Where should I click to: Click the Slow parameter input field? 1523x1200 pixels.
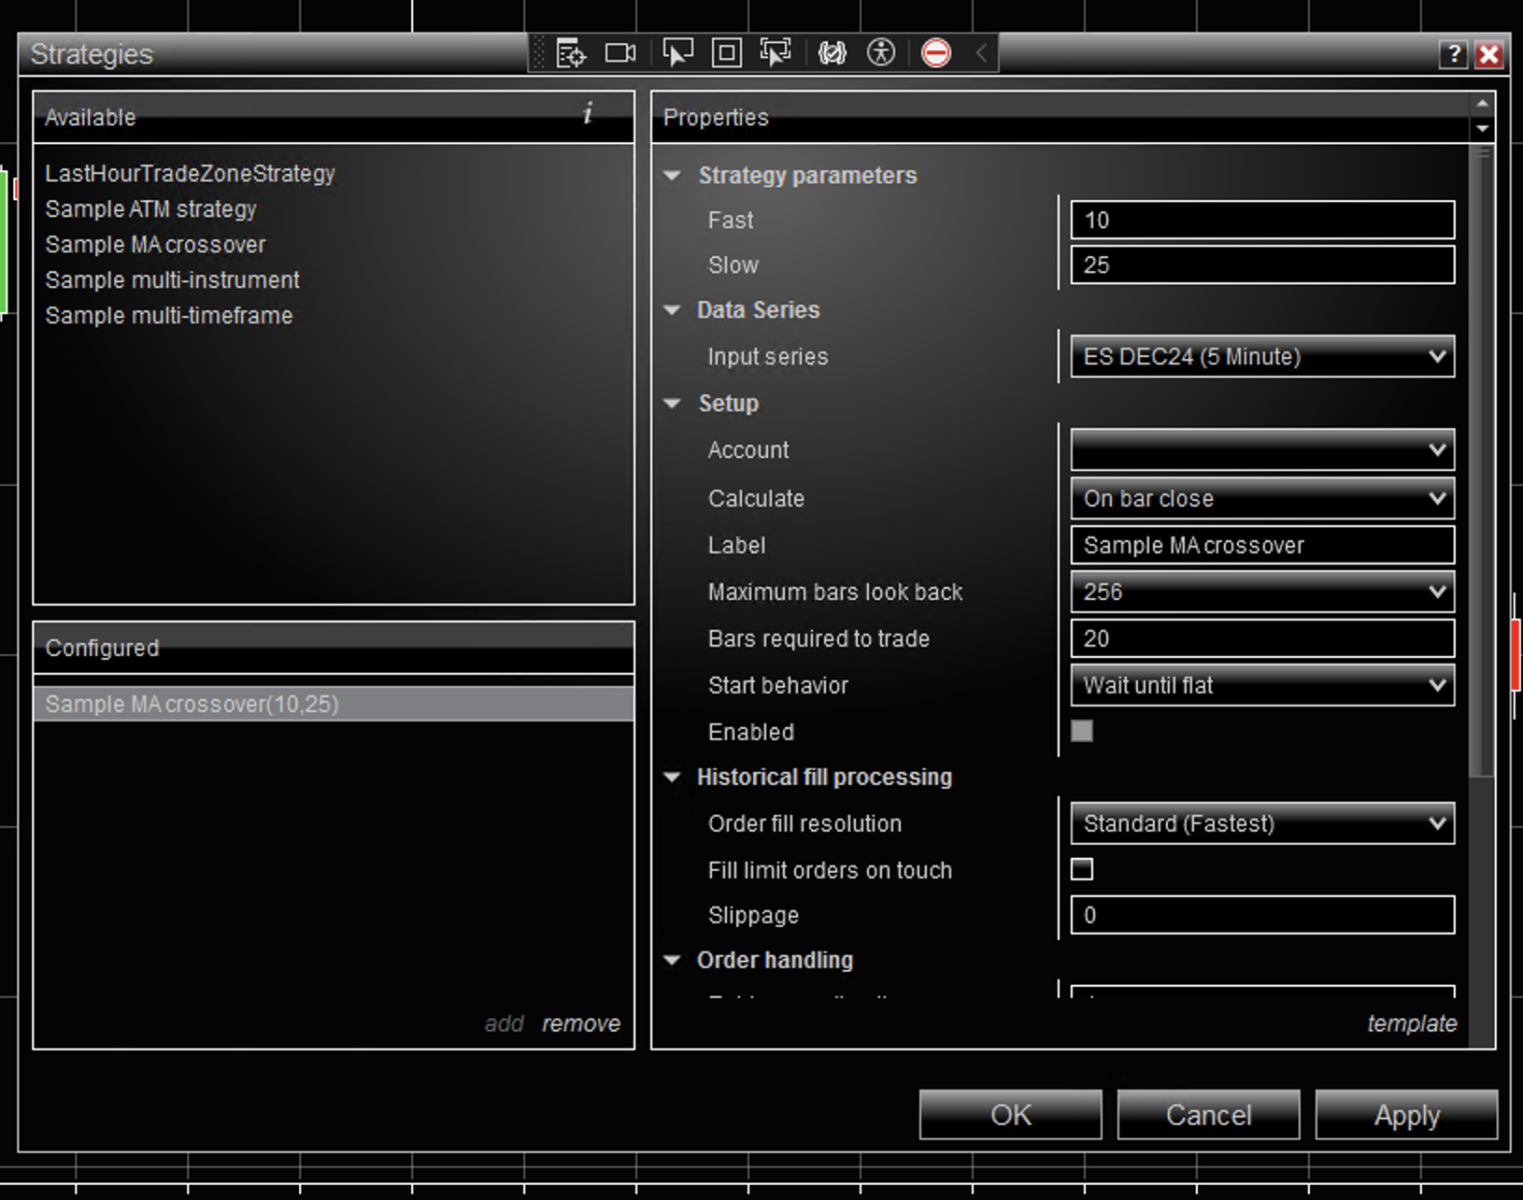[1262, 265]
